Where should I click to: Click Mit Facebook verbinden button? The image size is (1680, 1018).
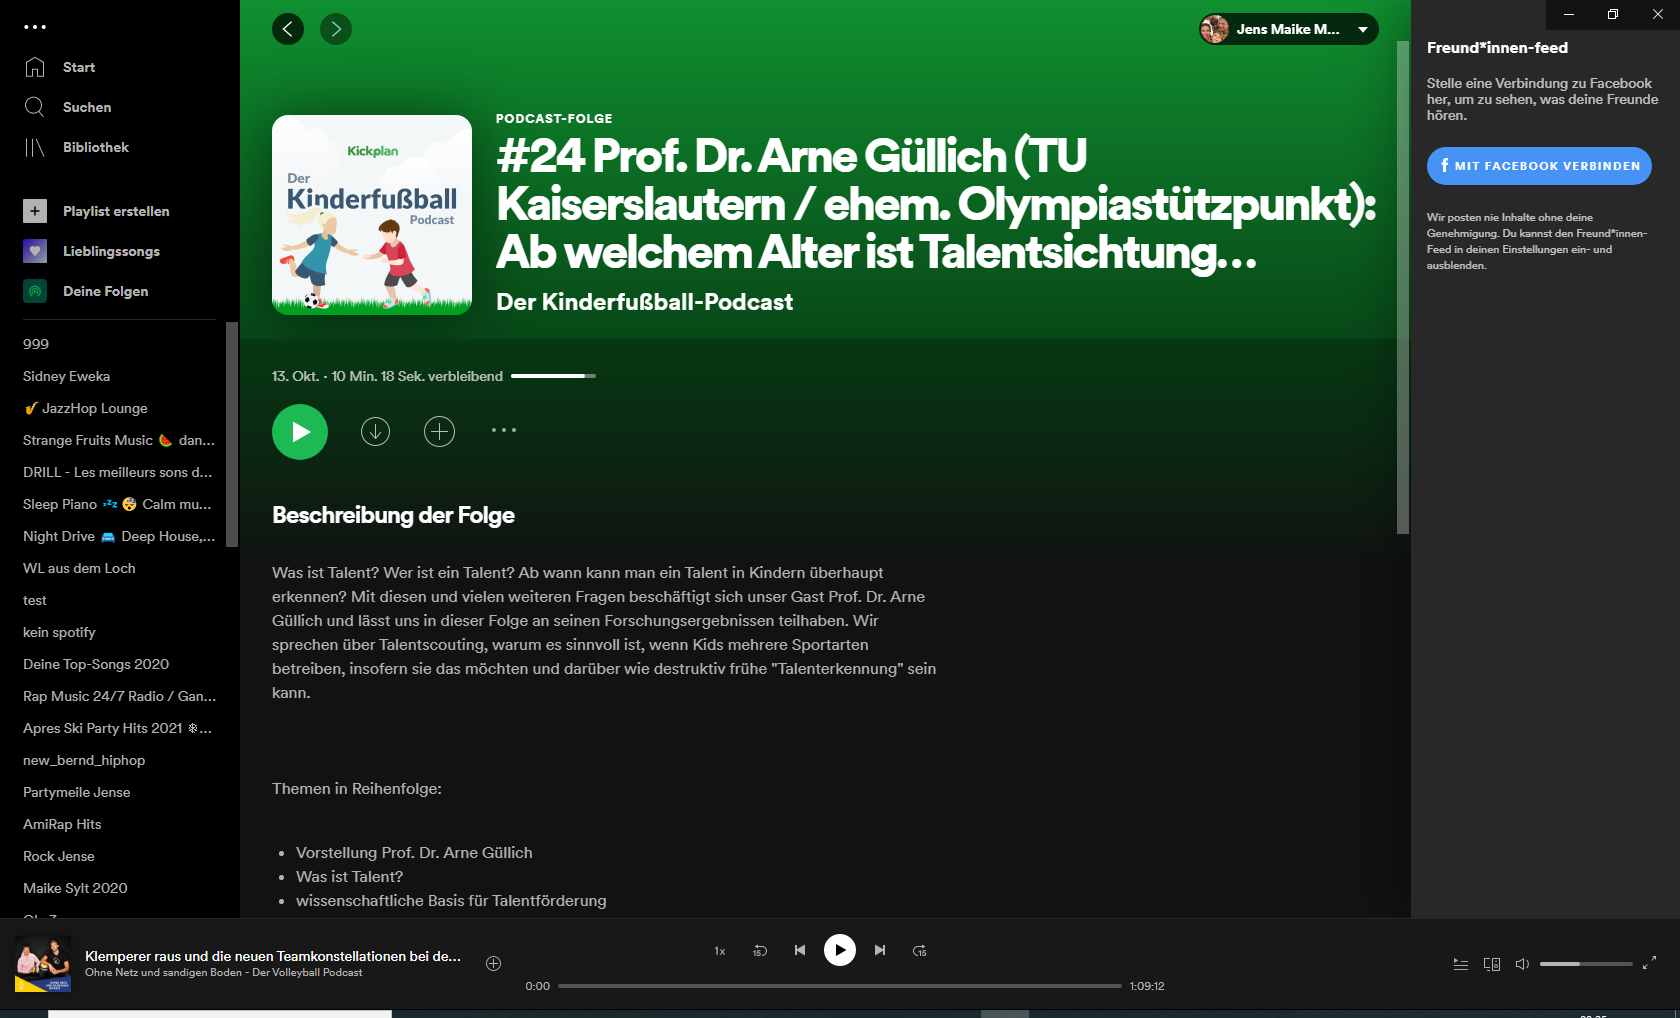[x=1539, y=166]
